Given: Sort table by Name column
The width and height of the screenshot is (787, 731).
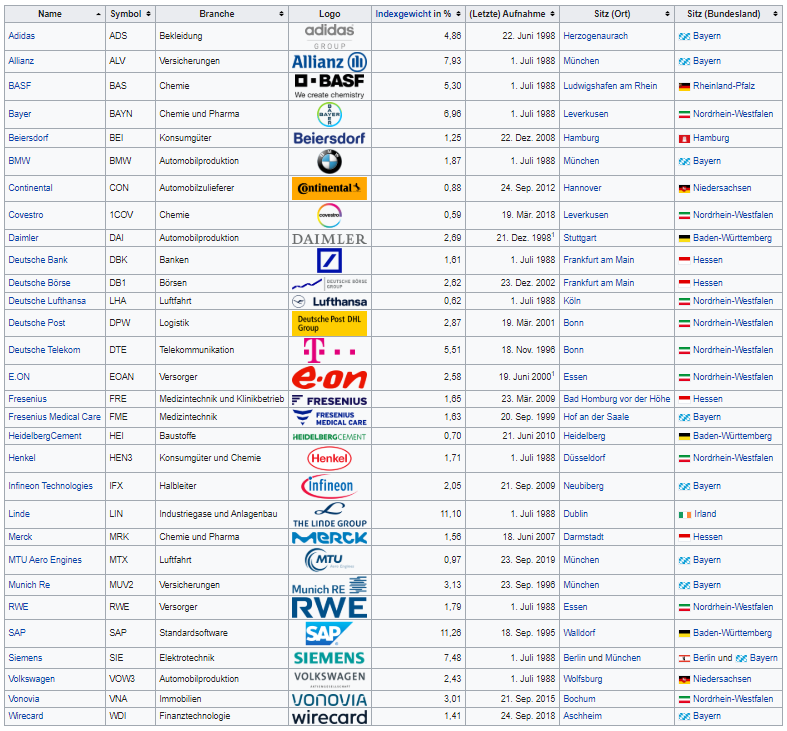Looking at the screenshot, I should (55, 14).
